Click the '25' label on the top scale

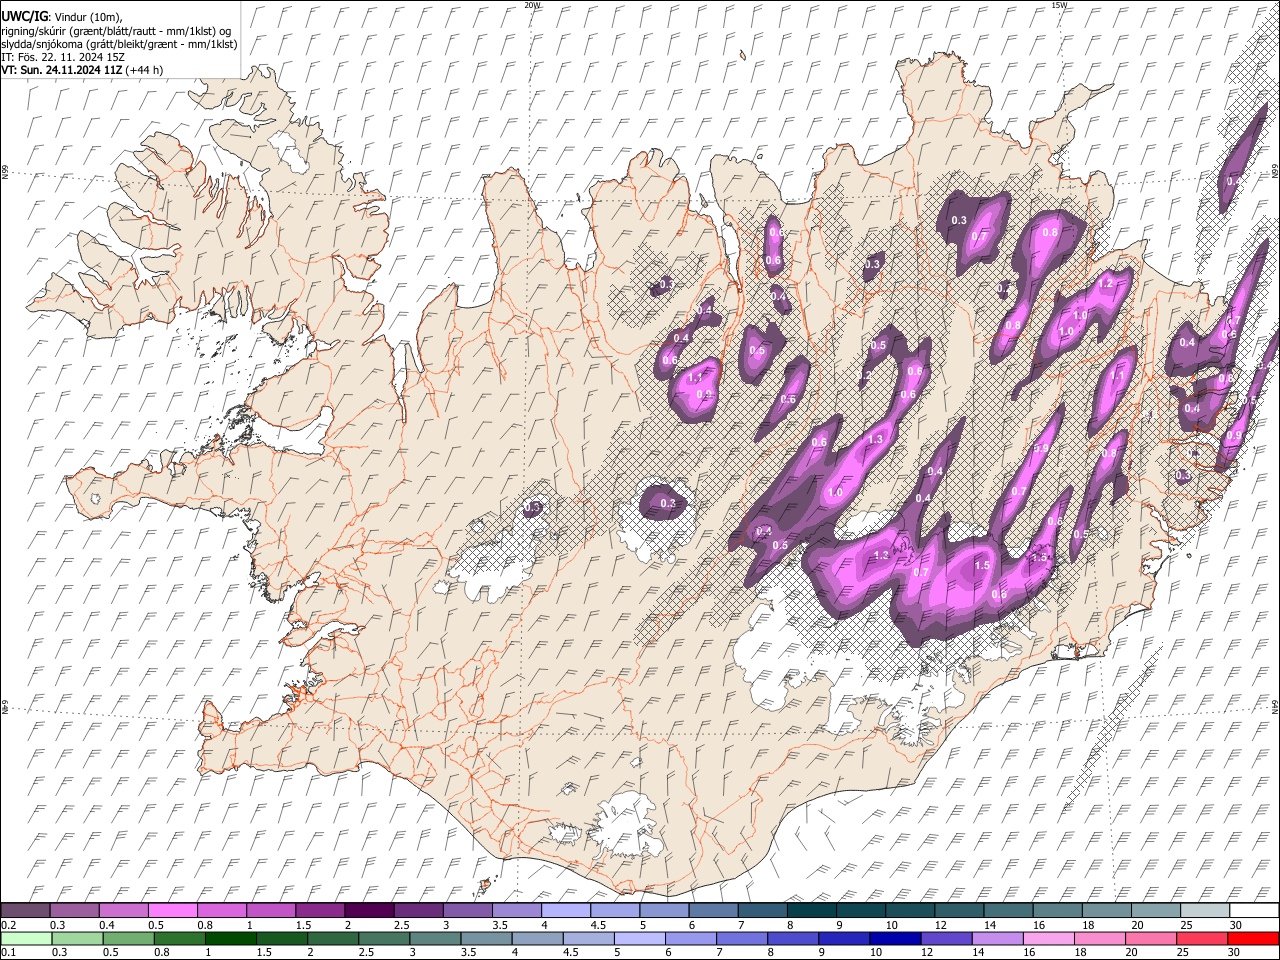tap(1186, 924)
